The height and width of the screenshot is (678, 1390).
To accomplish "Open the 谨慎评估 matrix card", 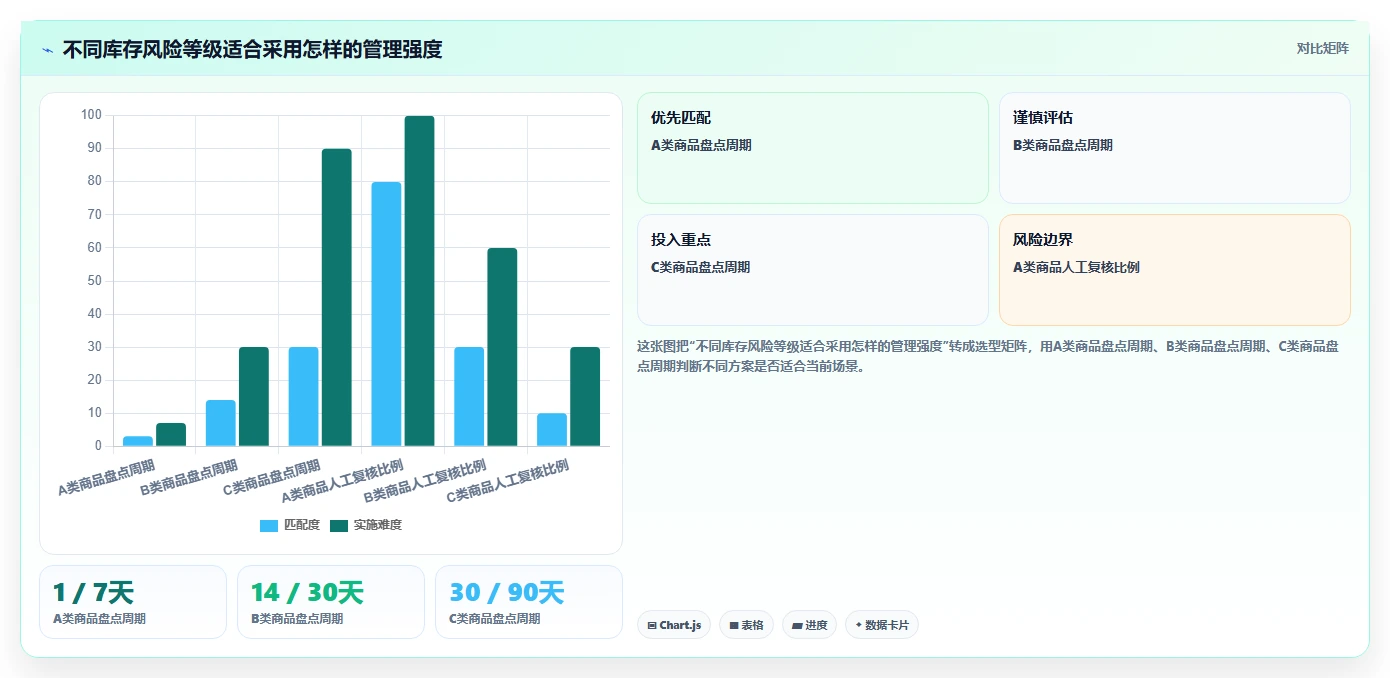I will pos(1174,148).
